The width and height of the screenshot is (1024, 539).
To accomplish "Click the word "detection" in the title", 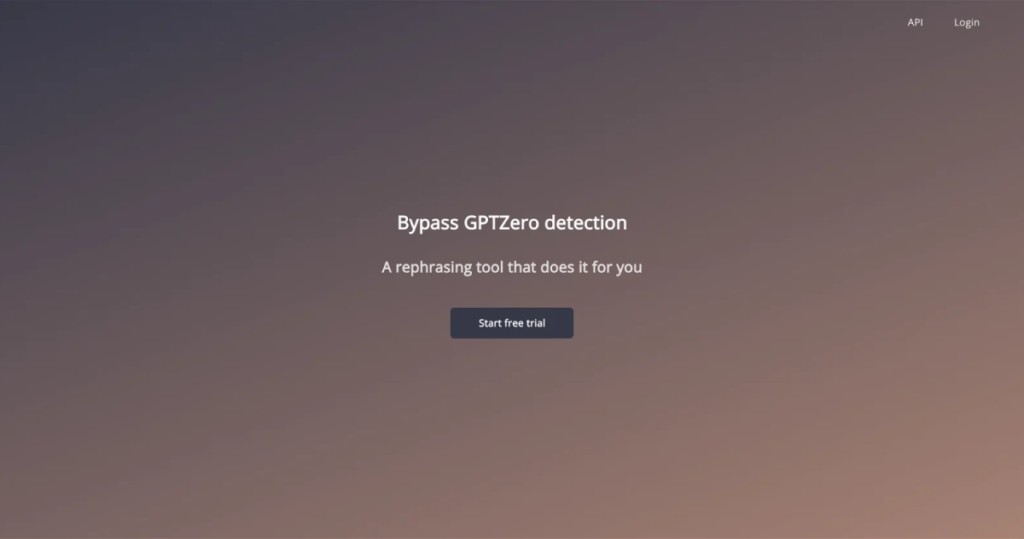I will pos(586,223).
